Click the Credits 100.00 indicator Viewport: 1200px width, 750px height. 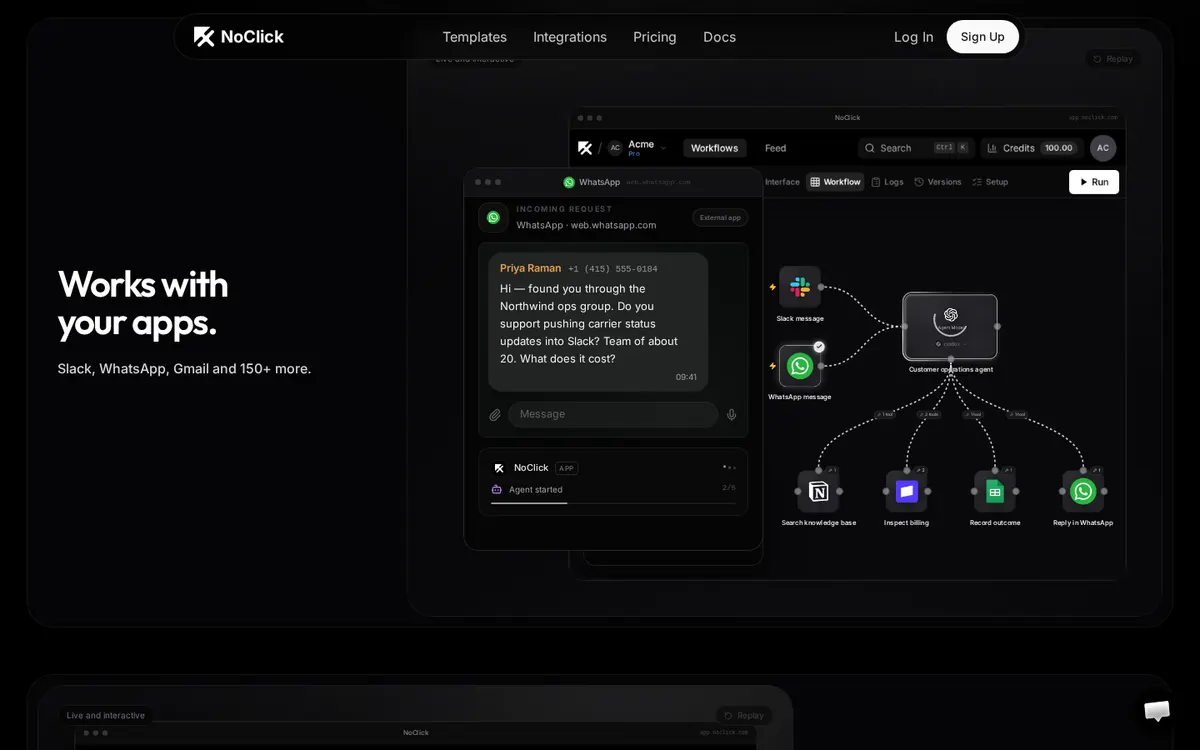(x=1032, y=148)
